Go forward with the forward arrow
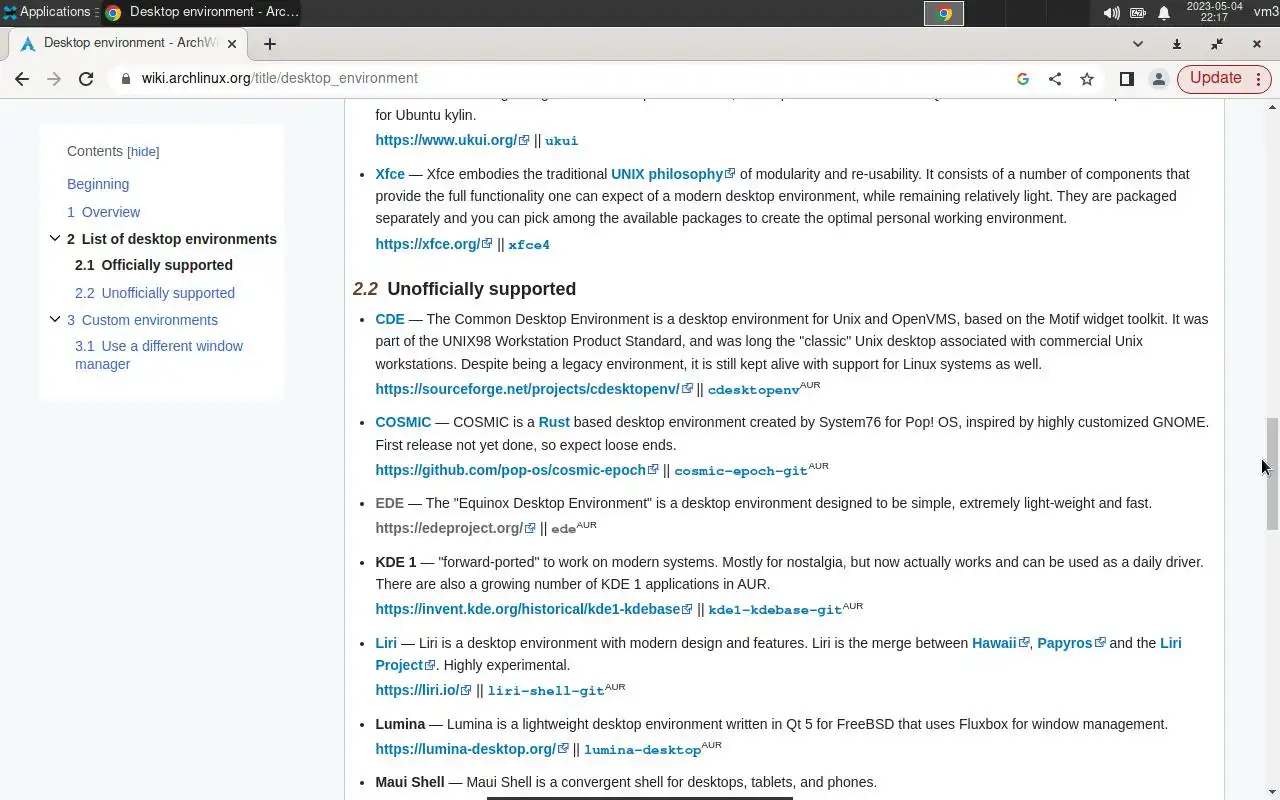The width and height of the screenshot is (1280, 800). [54, 79]
